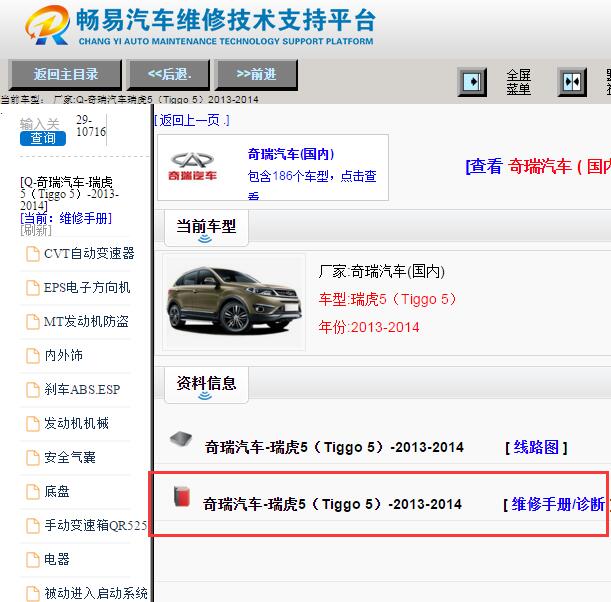Go forward with the >>前进 button
The image size is (611, 602).
[x=256, y=74]
